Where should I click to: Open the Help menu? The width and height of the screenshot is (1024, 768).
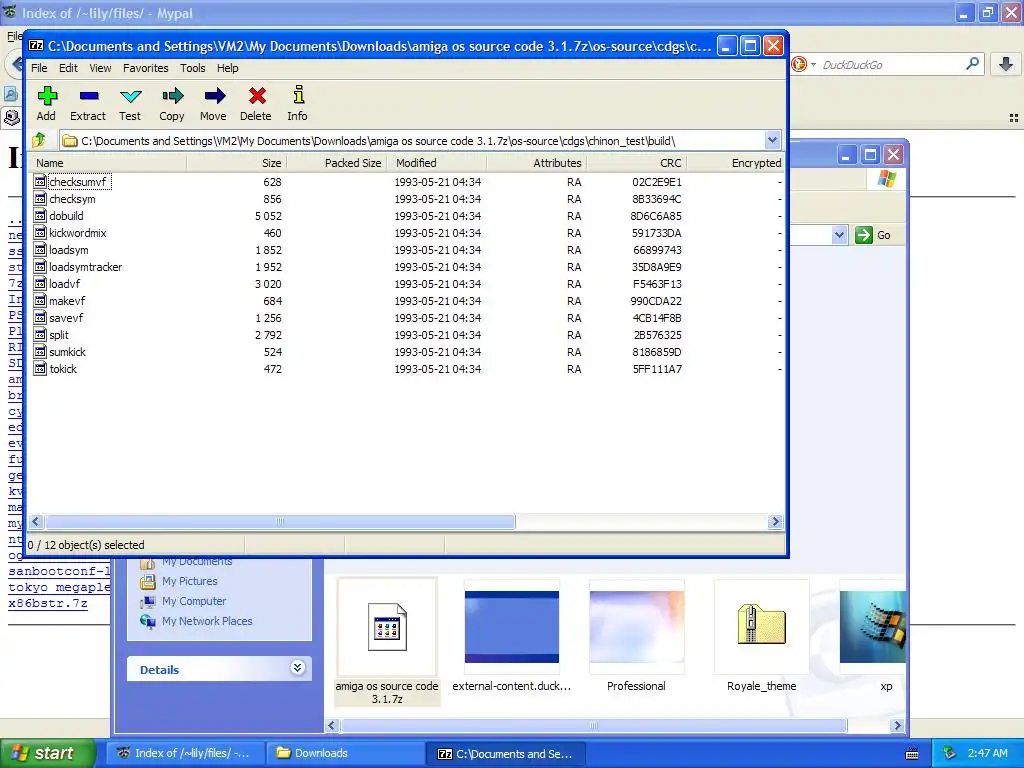227,68
